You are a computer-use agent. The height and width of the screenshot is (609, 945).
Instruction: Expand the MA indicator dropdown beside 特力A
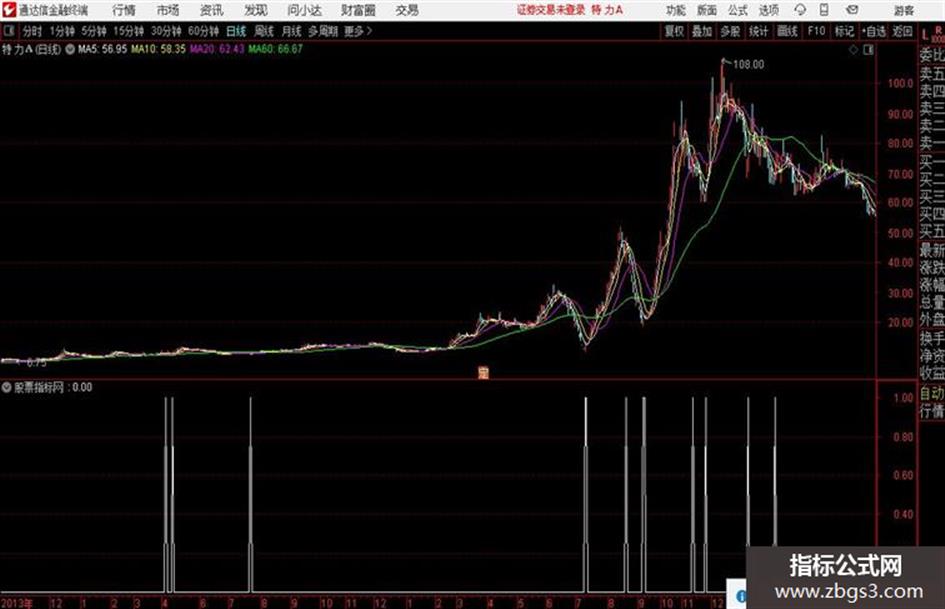pos(70,49)
